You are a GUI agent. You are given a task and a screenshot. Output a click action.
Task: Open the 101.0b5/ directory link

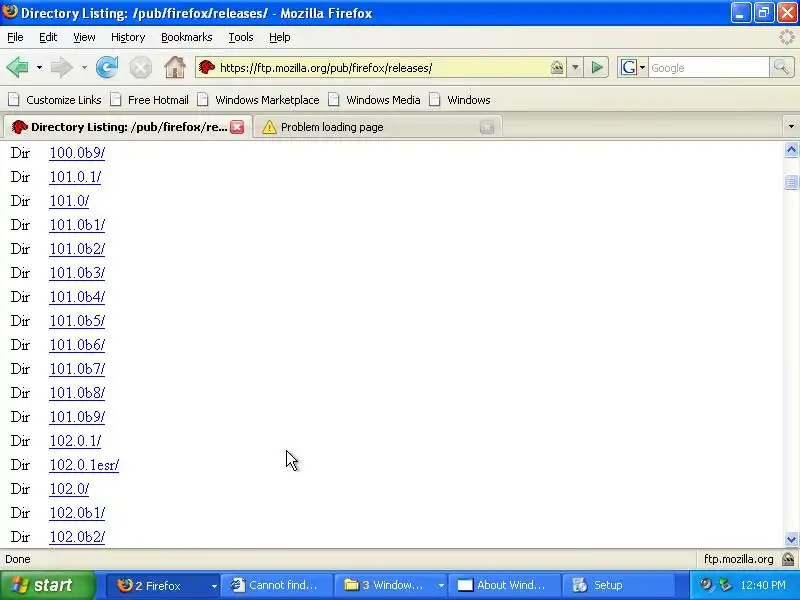[77, 320]
